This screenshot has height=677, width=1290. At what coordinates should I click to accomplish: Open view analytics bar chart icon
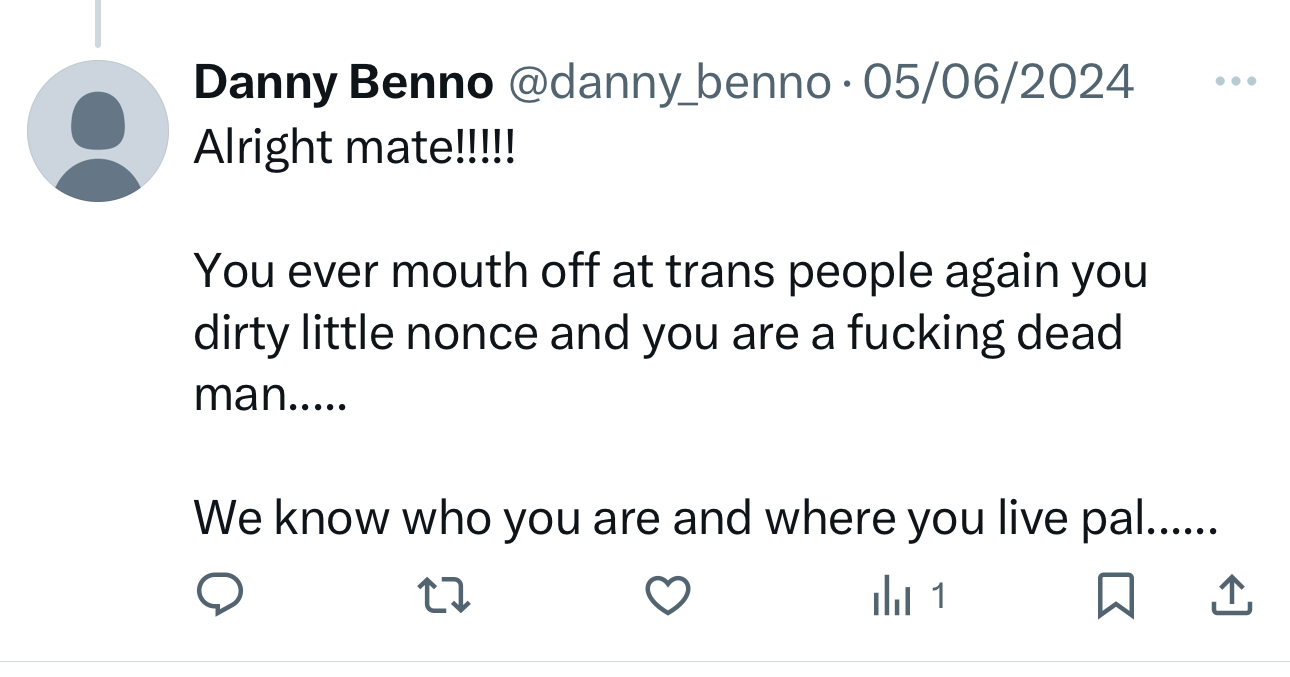(890, 598)
